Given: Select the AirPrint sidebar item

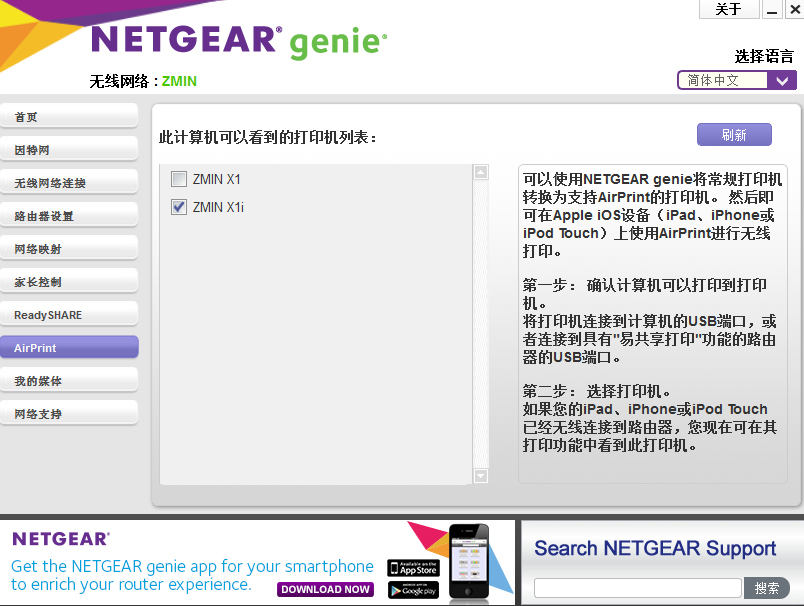Looking at the screenshot, I should pyautogui.click(x=69, y=348).
